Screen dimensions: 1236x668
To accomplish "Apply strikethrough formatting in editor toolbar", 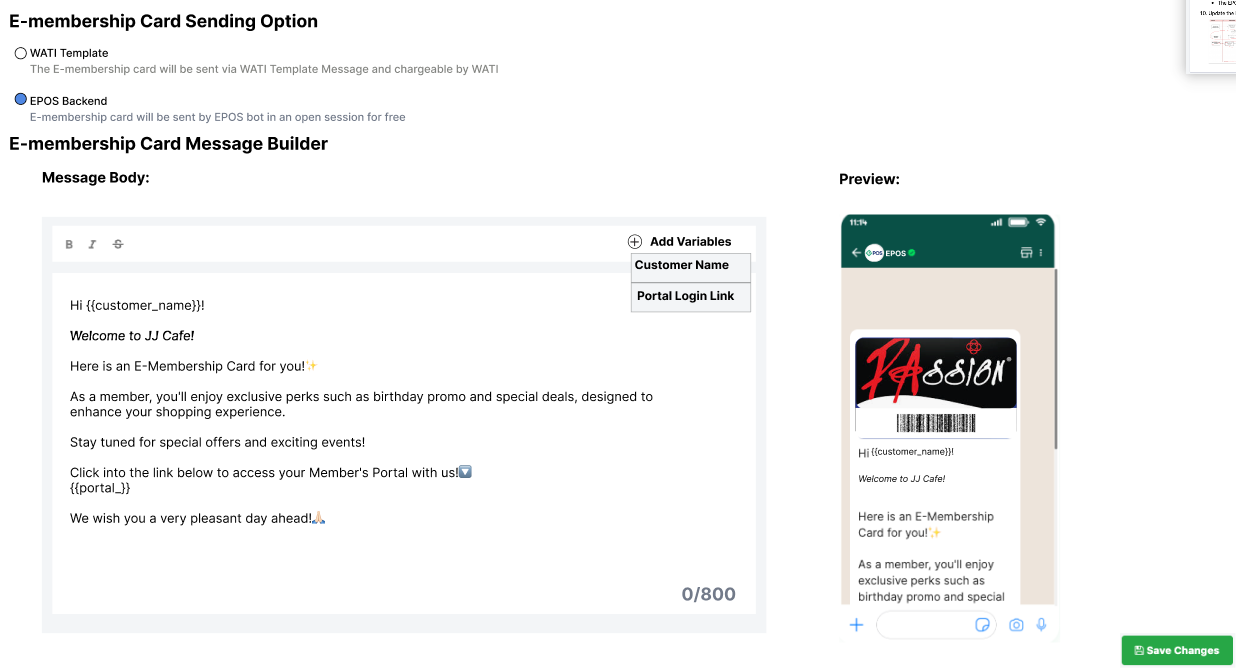I will [118, 244].
